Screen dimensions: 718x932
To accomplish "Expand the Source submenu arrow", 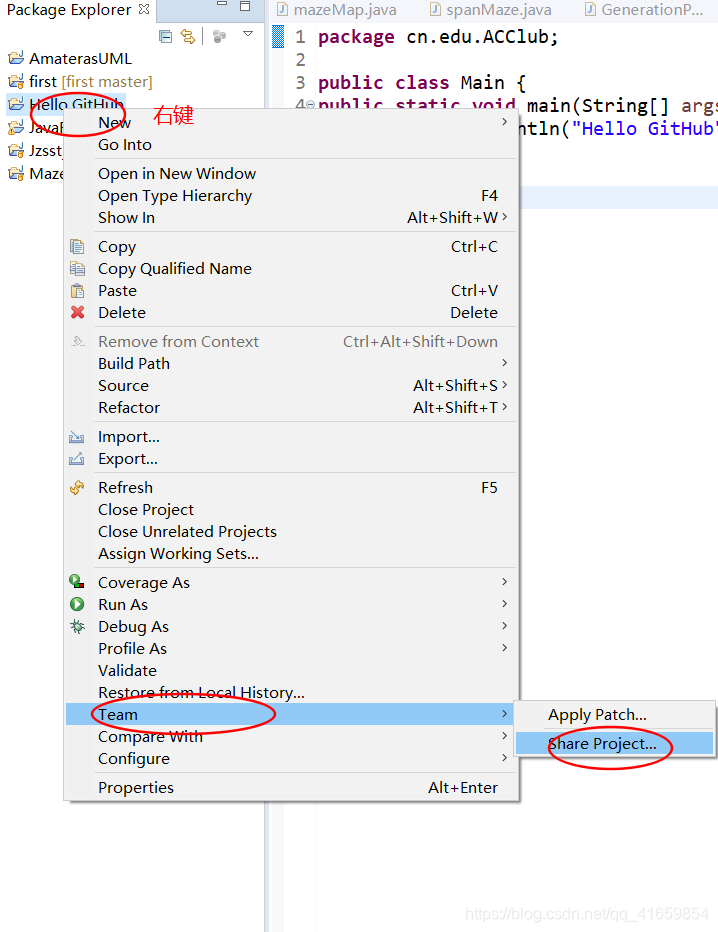I will (505, 385).
